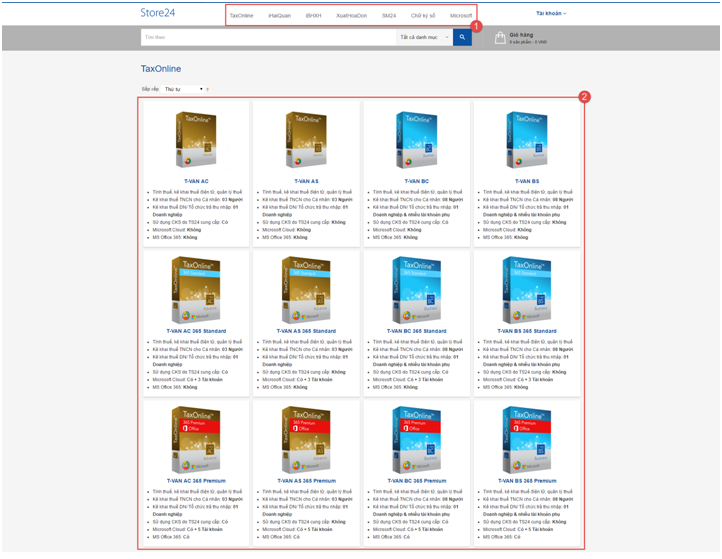
Task: Open the T-VAN BS product box image
Action: click(x=527, y=139)
